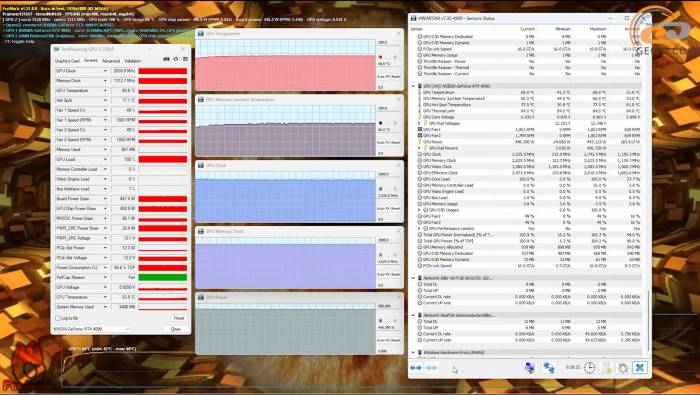Click the GPU Fan1 RPM sensor icon in HWiNFO
Image resolution: width=700 pixels, height=395 pixels.
[x=420, y=129]
